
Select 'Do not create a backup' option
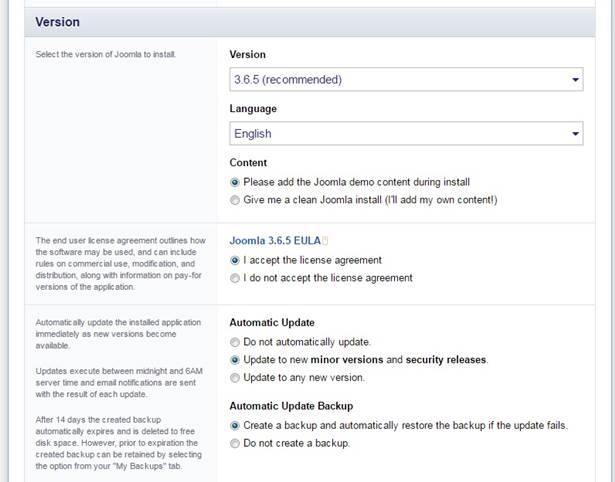(235, 443)
